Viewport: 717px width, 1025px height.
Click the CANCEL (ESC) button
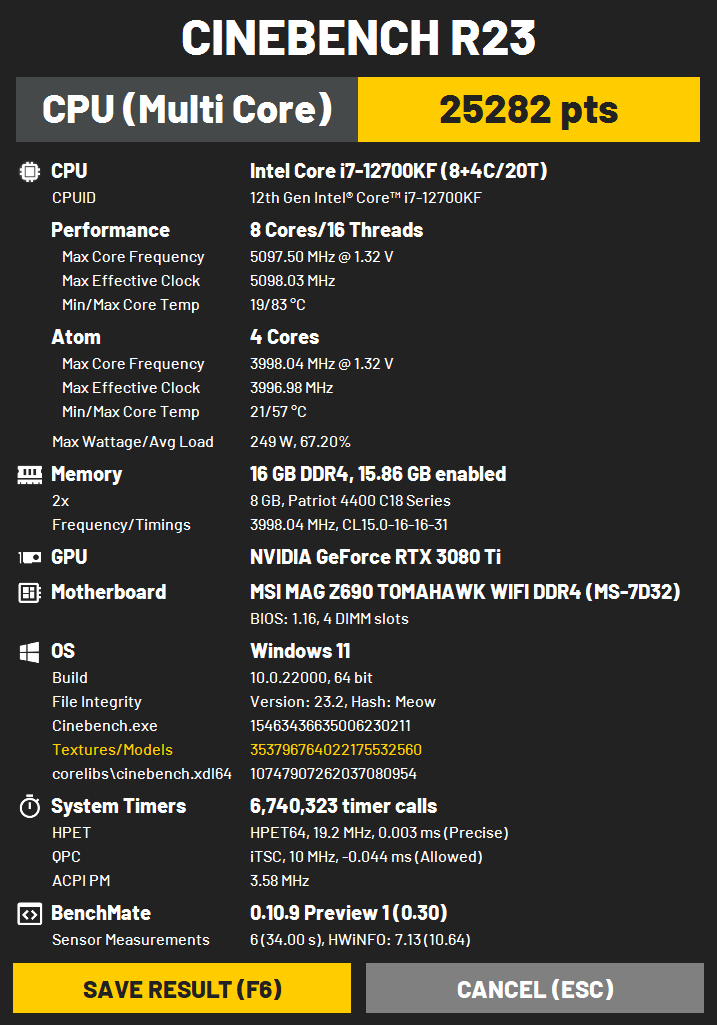[535, 988]
